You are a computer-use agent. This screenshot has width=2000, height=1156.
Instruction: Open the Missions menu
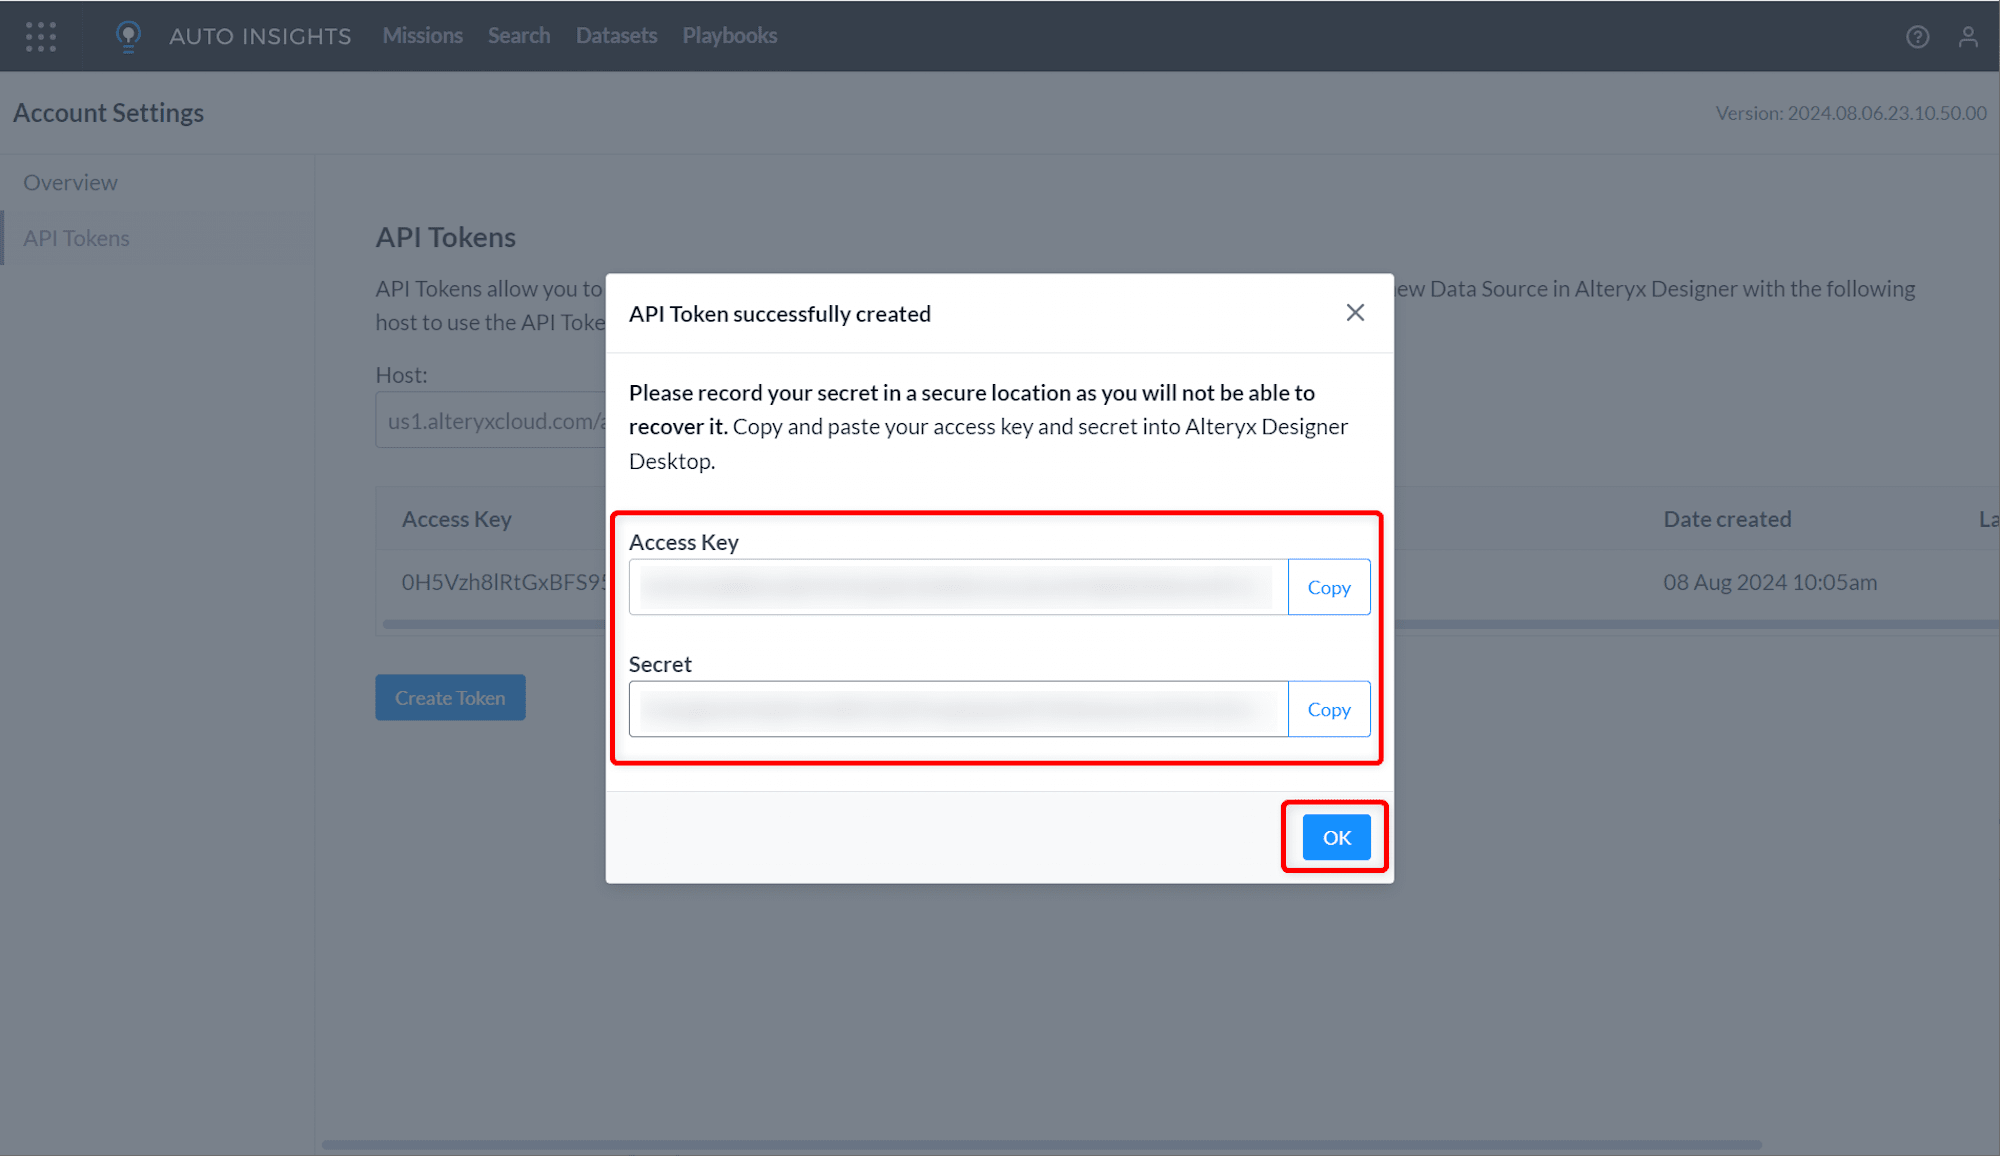[422, 36]
